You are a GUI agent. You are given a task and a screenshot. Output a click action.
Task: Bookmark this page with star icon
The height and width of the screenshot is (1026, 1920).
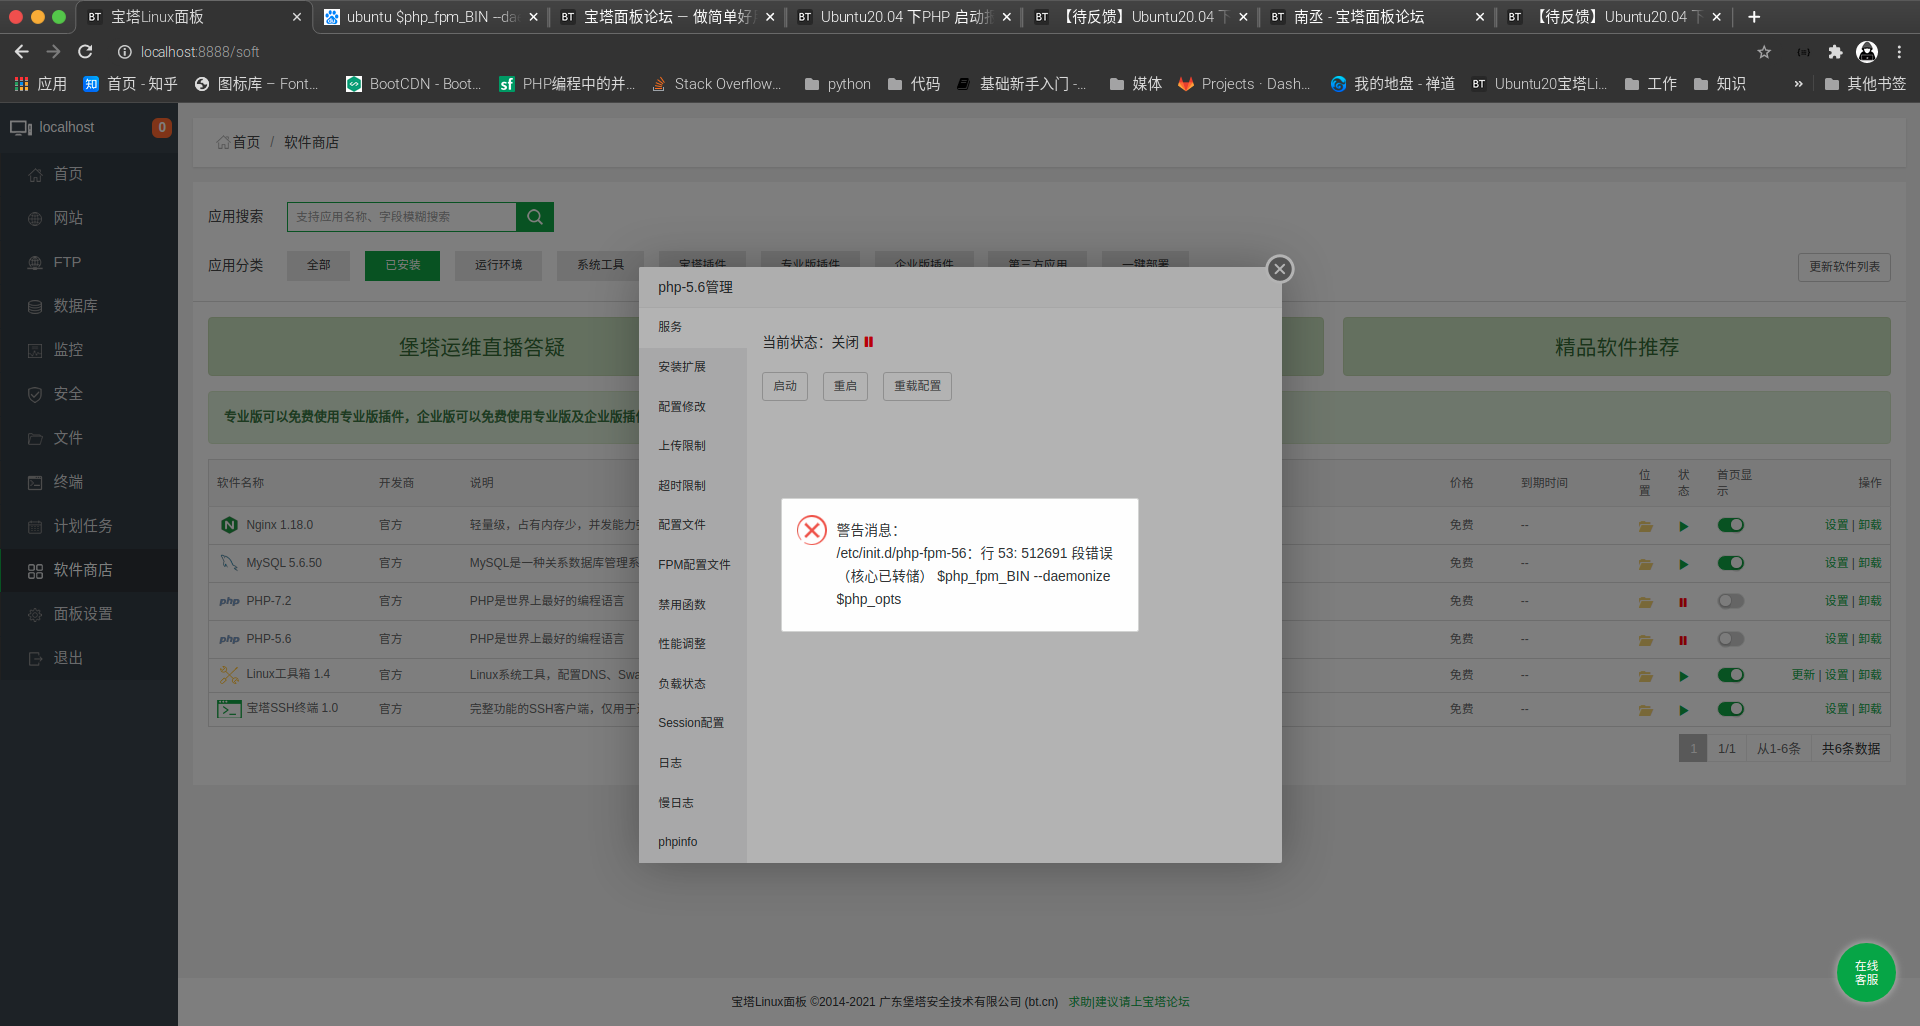[1764, 52]
